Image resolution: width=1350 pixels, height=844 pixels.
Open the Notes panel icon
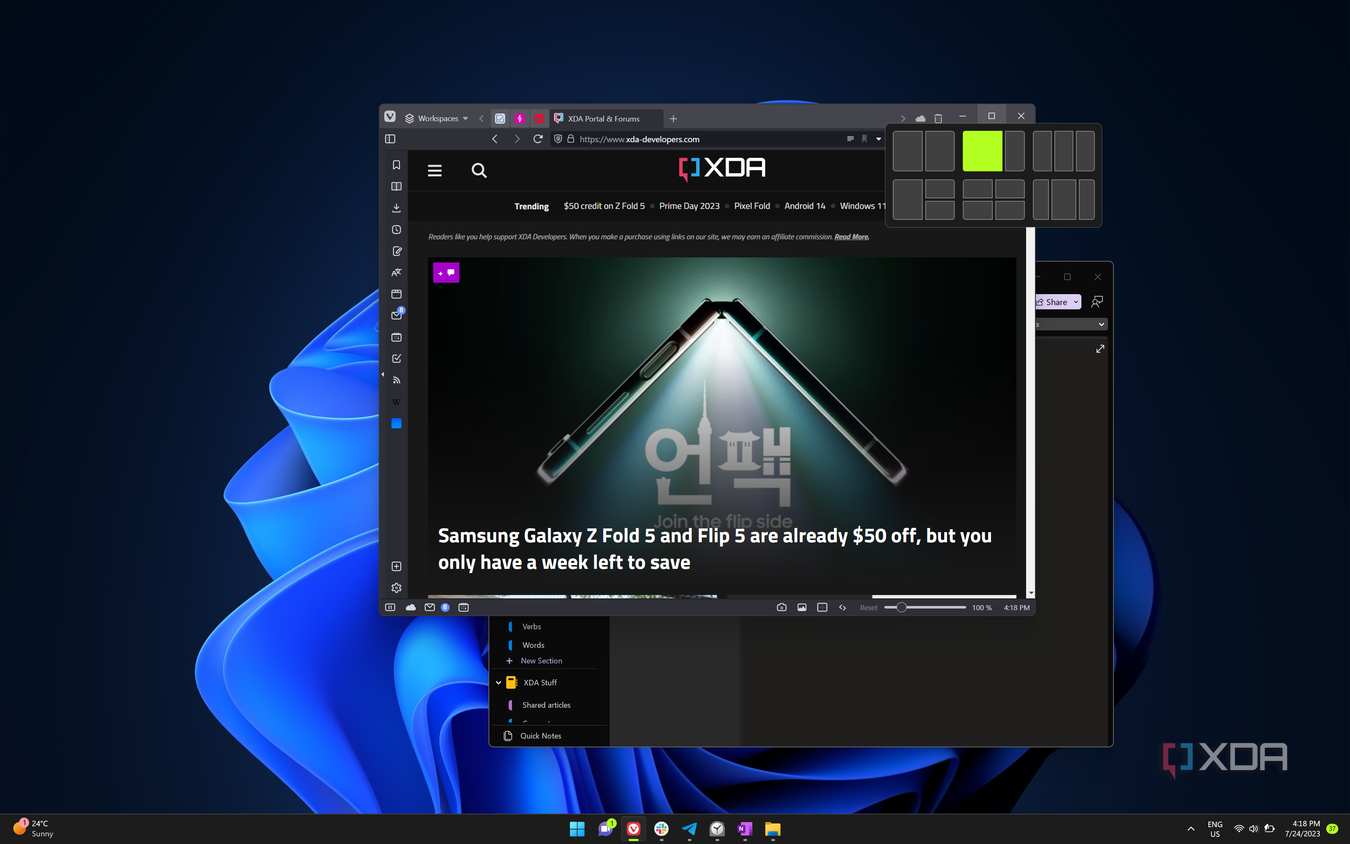click(396, 251)
